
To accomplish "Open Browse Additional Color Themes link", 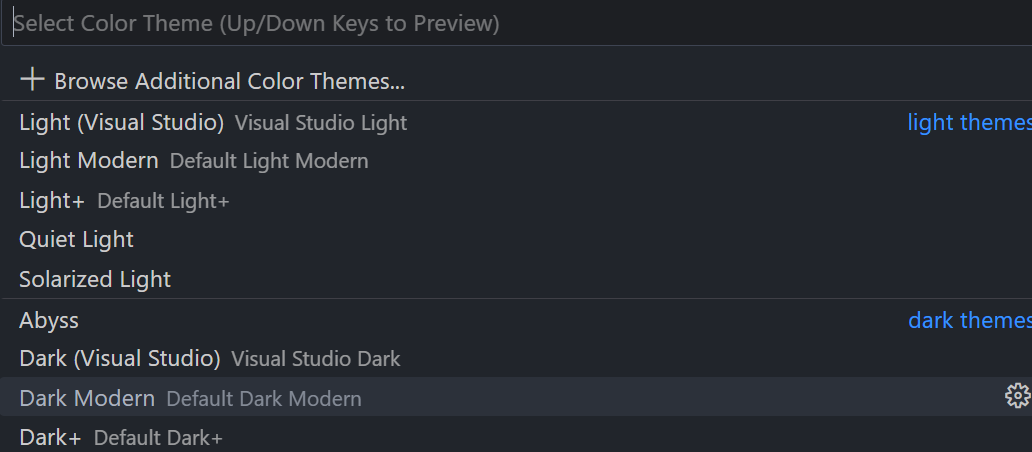I will tap(229, 81).
